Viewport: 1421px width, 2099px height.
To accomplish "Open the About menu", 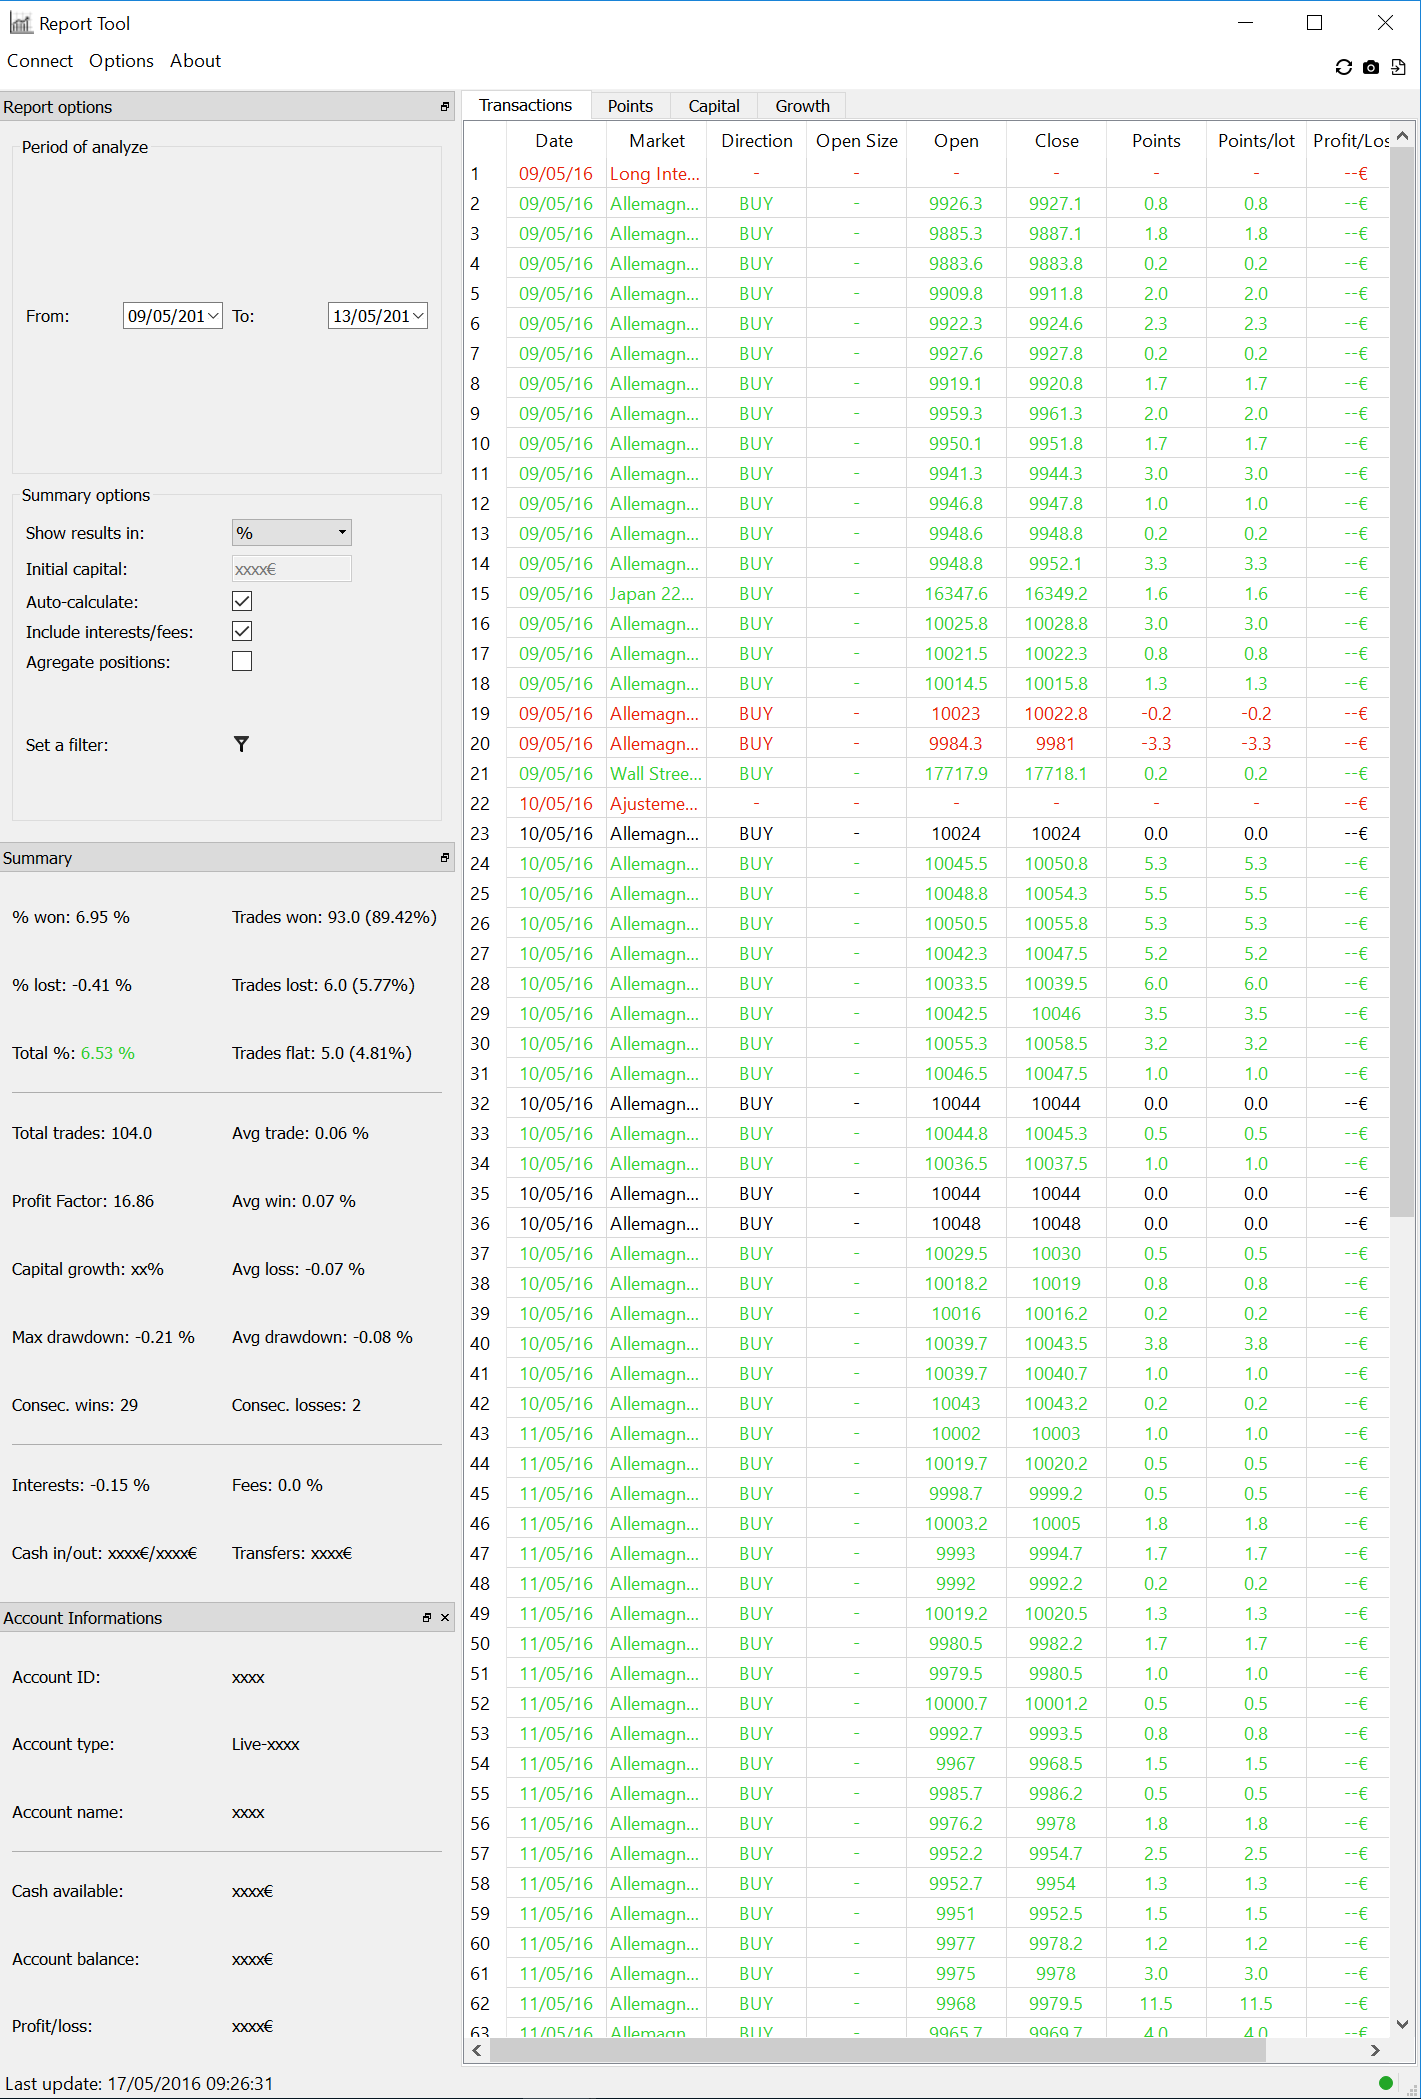I will pos(195,61).
